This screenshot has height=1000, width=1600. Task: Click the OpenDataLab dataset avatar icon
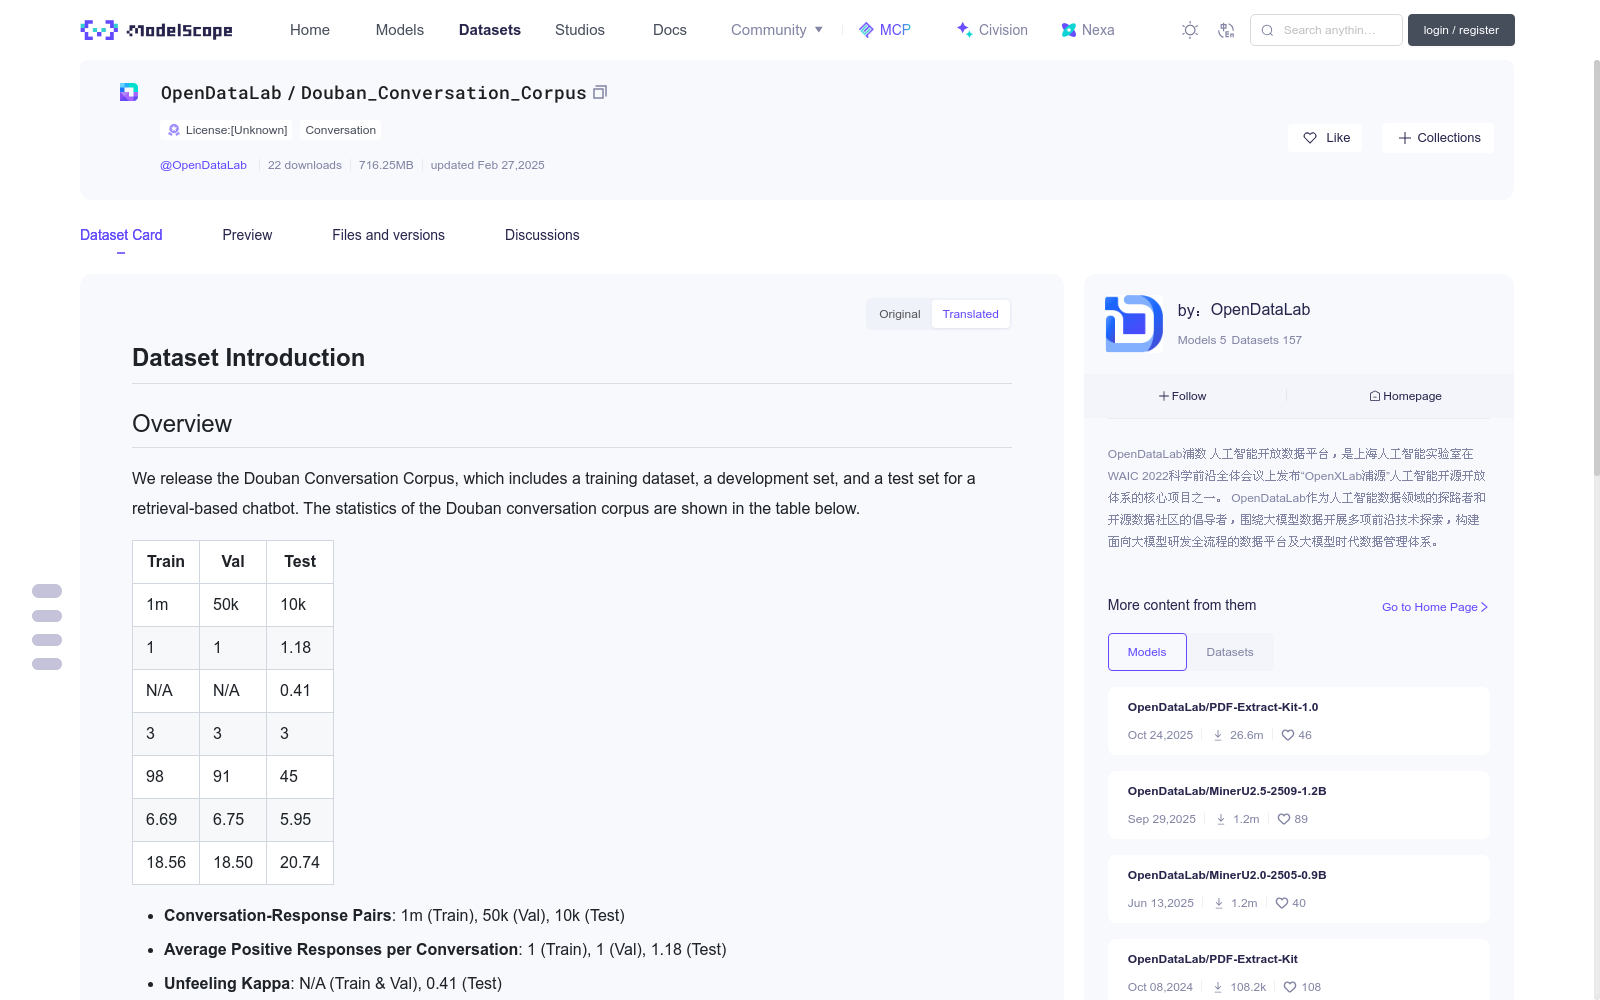(129, 92)
